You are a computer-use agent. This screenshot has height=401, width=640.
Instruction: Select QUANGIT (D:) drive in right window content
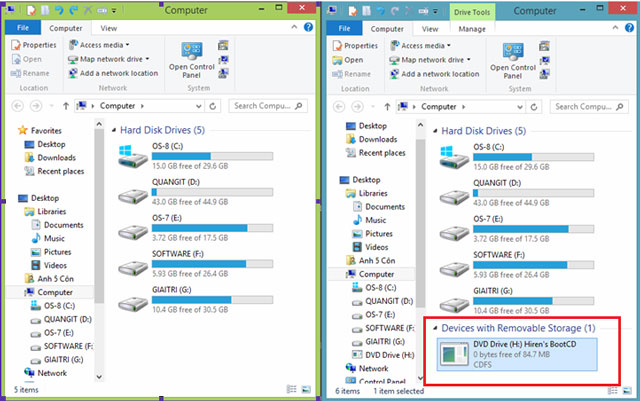point(517,193)
